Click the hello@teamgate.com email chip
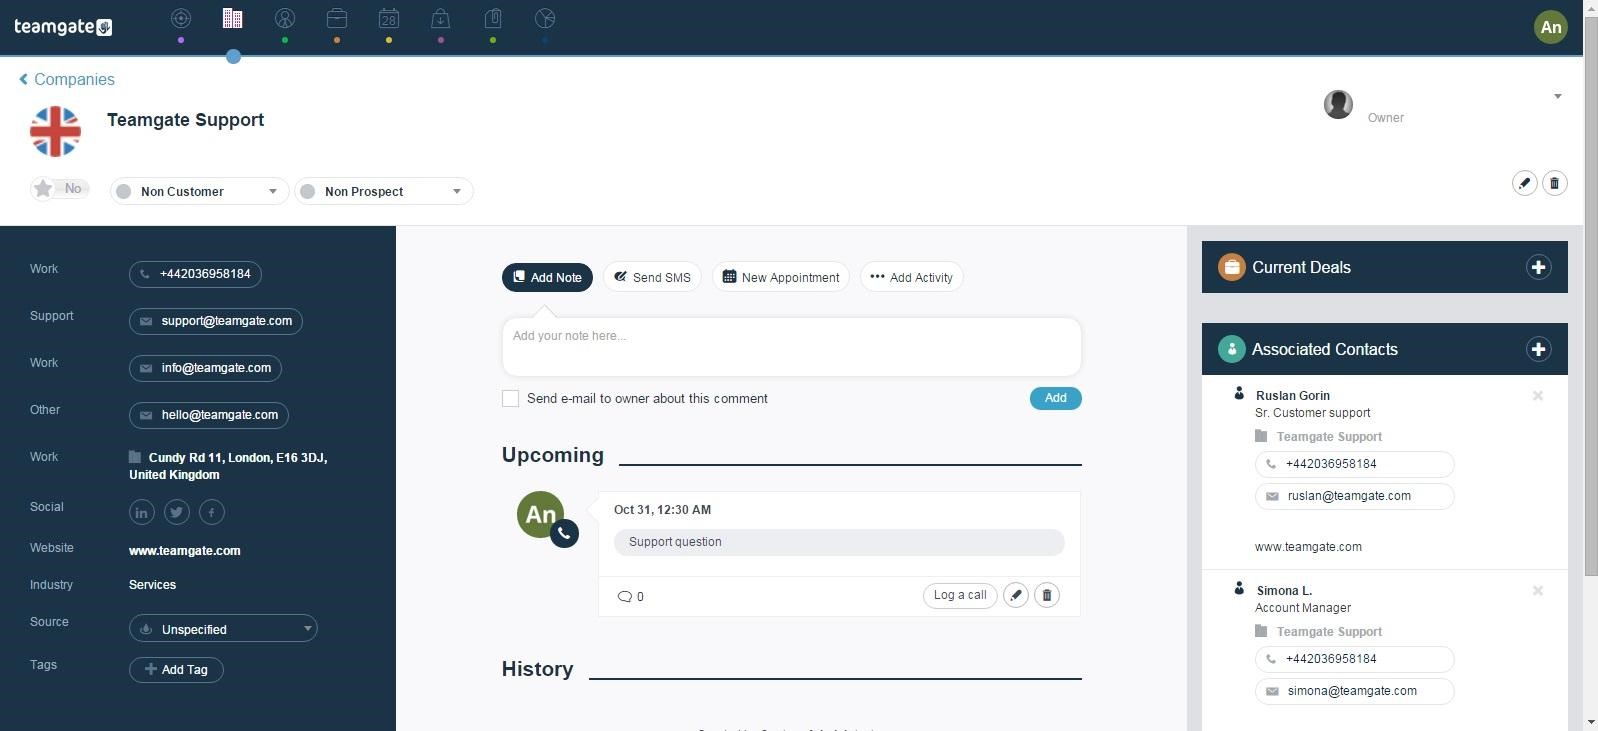Viewport: 1598px width, 731px height. pos(209,415)
